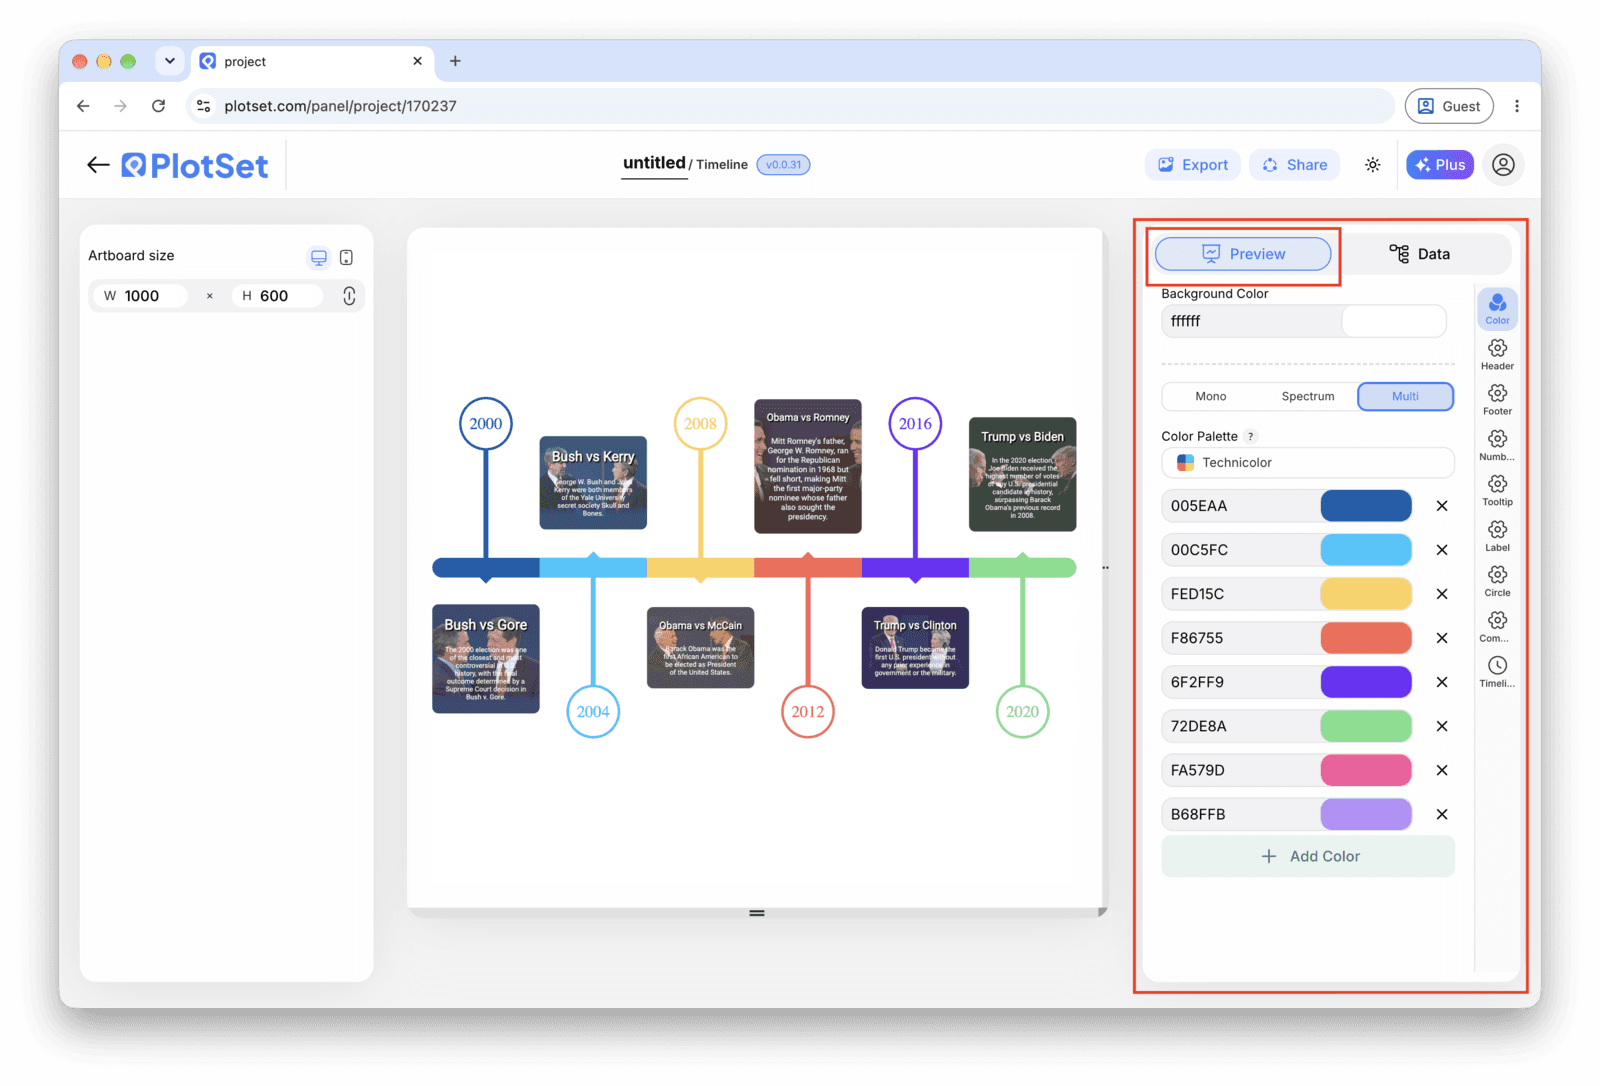Open the browser three-dot menu
Screen dimensions: 1600x1086
(1517, 106)
